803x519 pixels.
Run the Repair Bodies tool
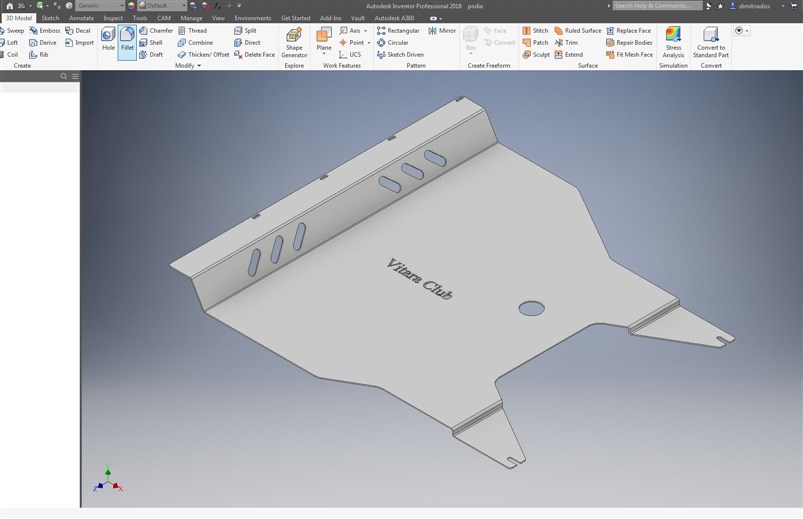pos(629,43)
